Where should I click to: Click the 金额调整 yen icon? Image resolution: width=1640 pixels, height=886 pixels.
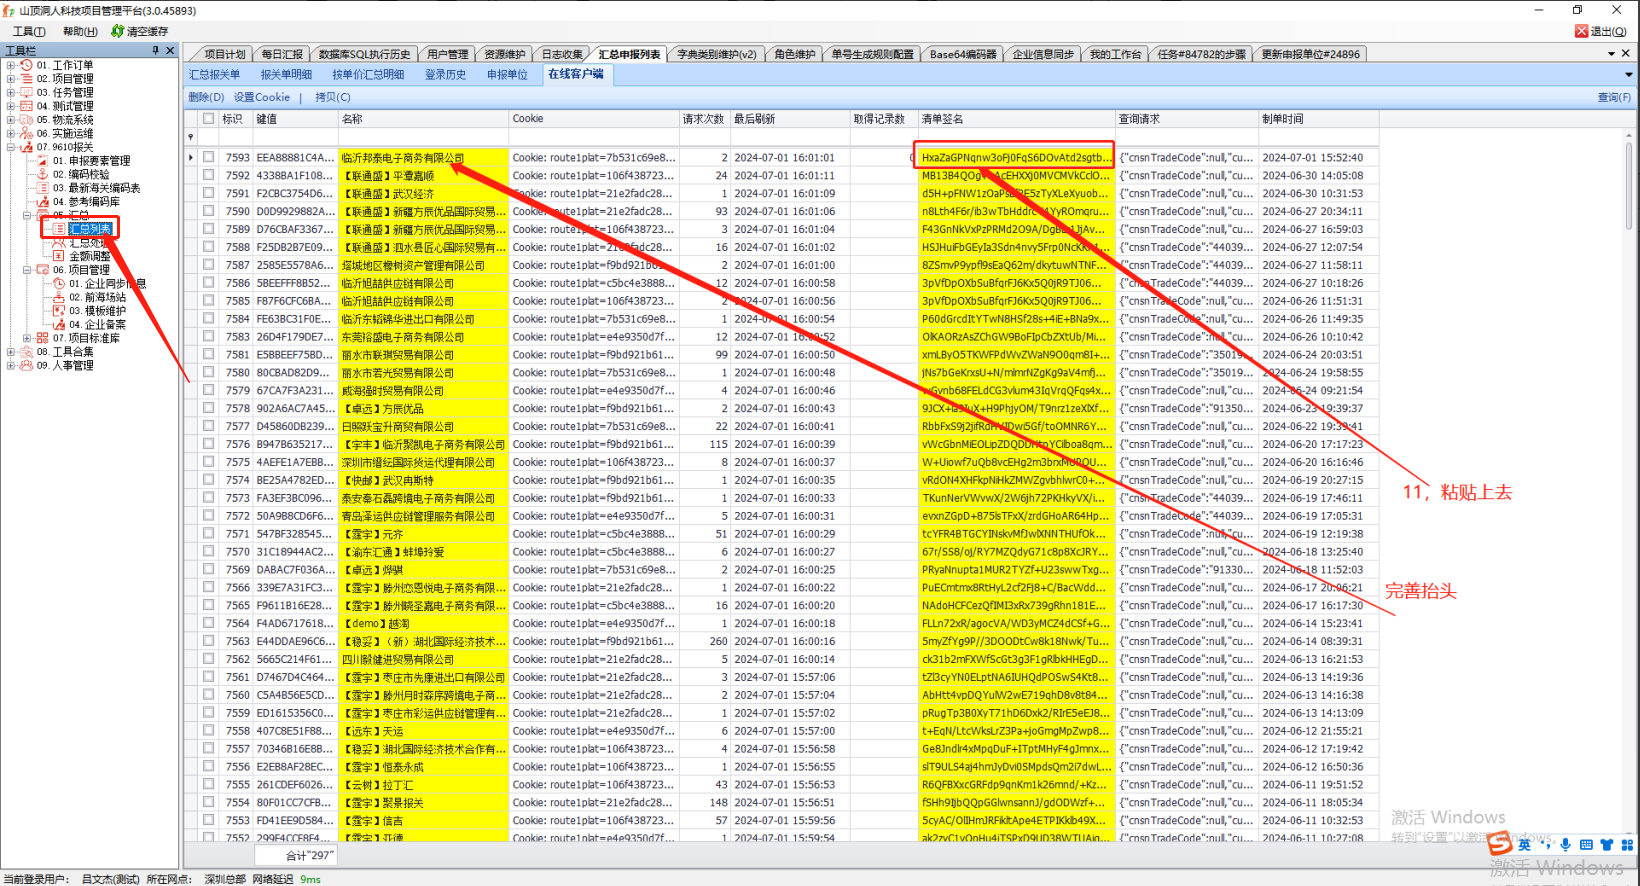pos(59,256)
